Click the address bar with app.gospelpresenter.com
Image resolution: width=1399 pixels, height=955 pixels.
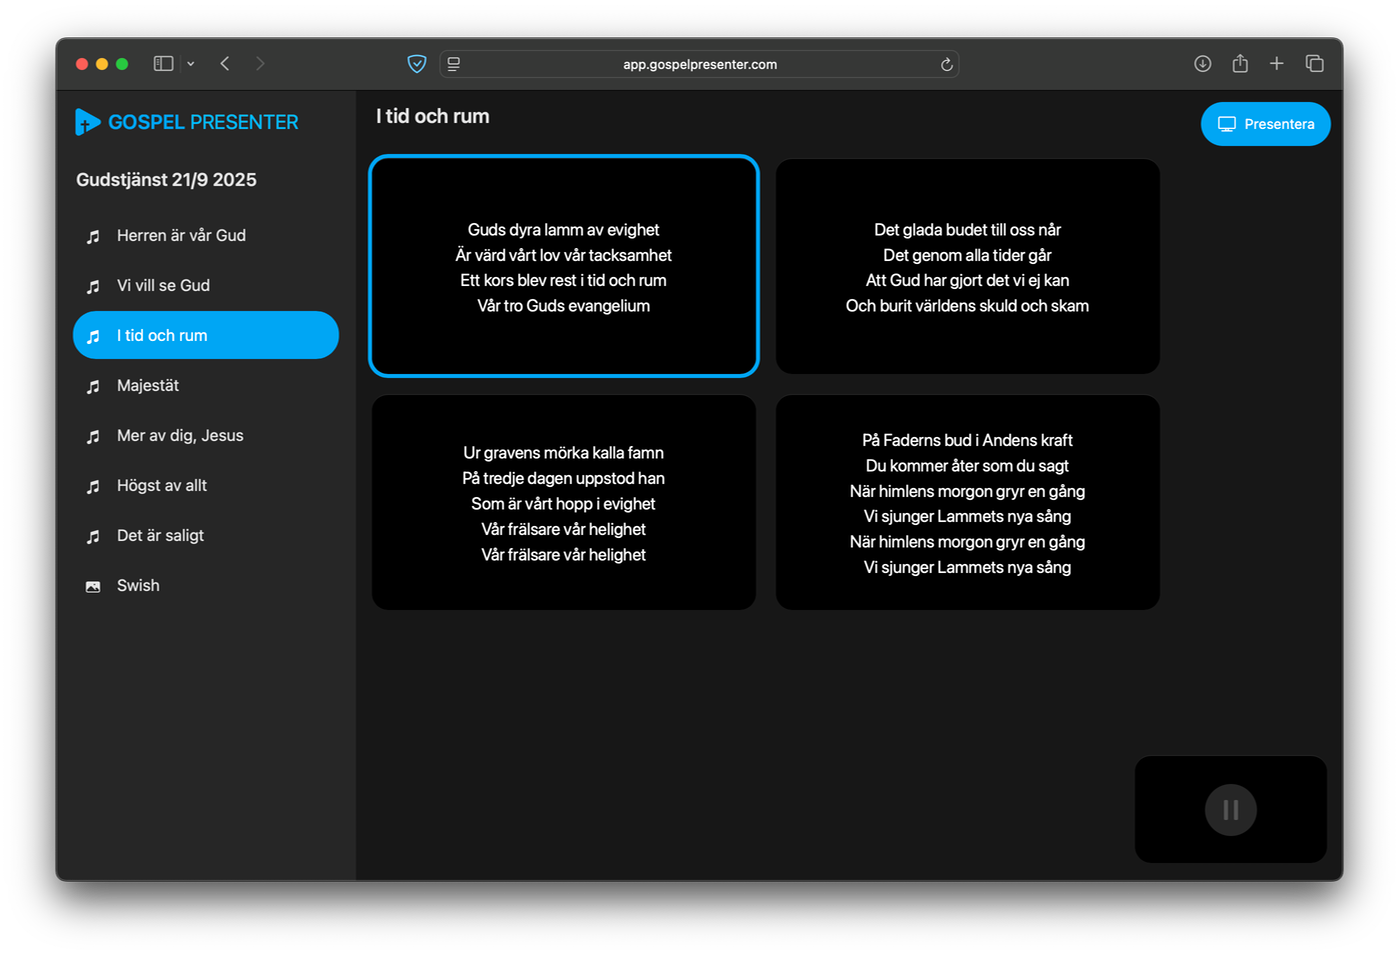699,64
